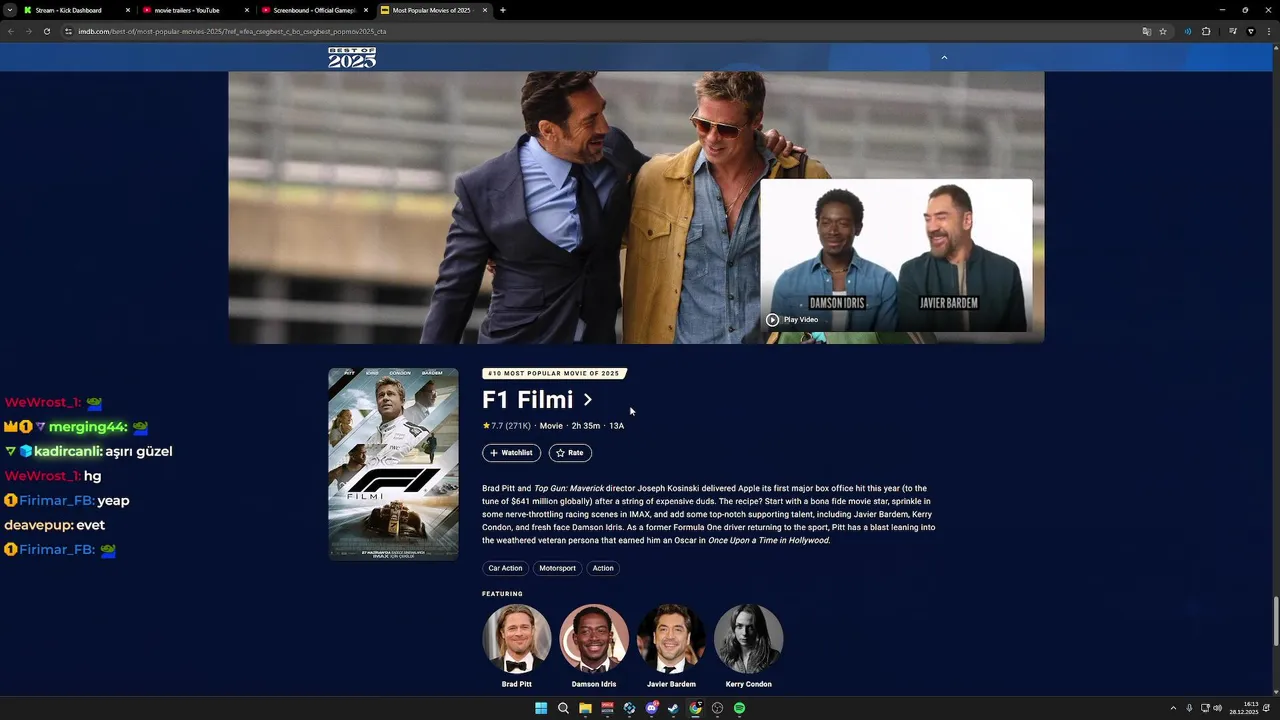The height and width of the screenshot is (720, 1280).
Task: Go back to the previous page
Action: (11, 31)
